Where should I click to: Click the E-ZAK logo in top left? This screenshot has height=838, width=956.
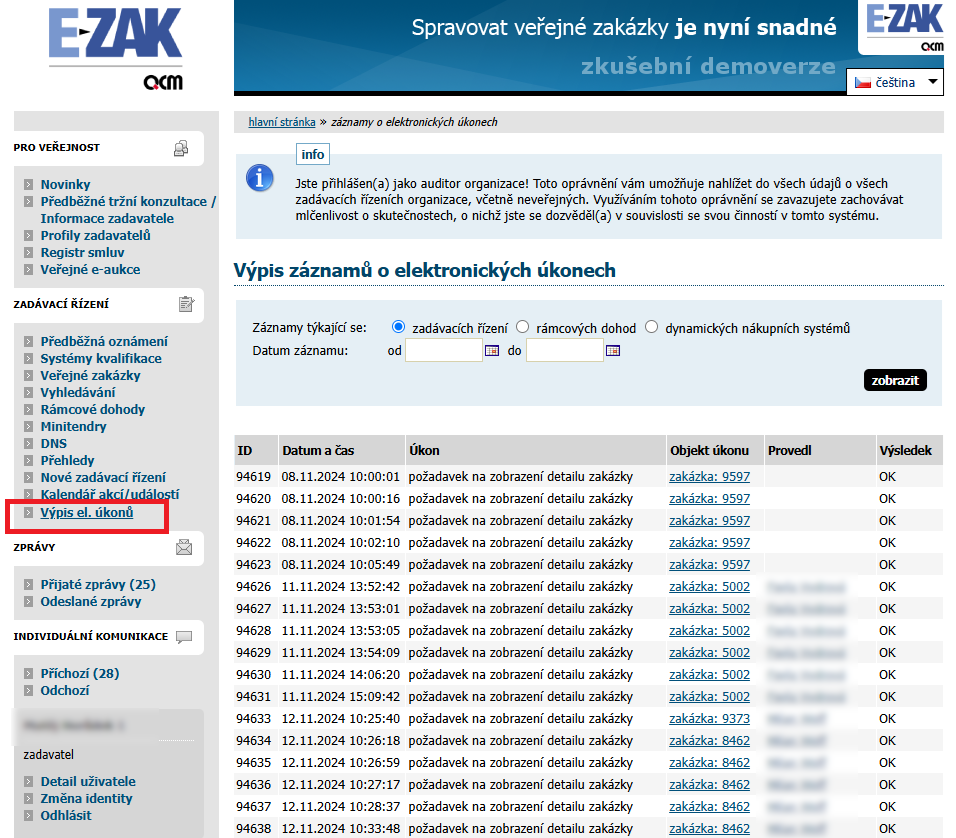pos(115,45)
